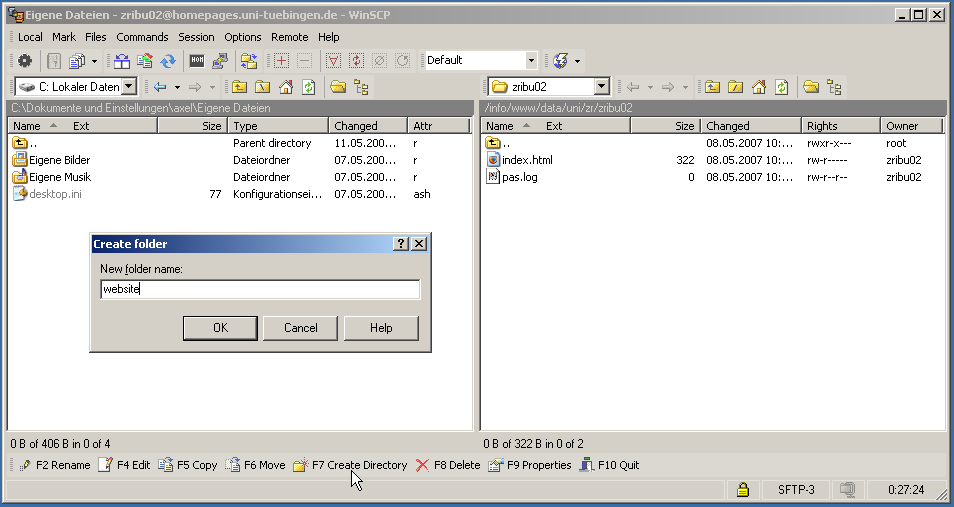Click F10 Quit in bottom bar
This screenshot has height=507, width=954.
click(x=609, y=465)
